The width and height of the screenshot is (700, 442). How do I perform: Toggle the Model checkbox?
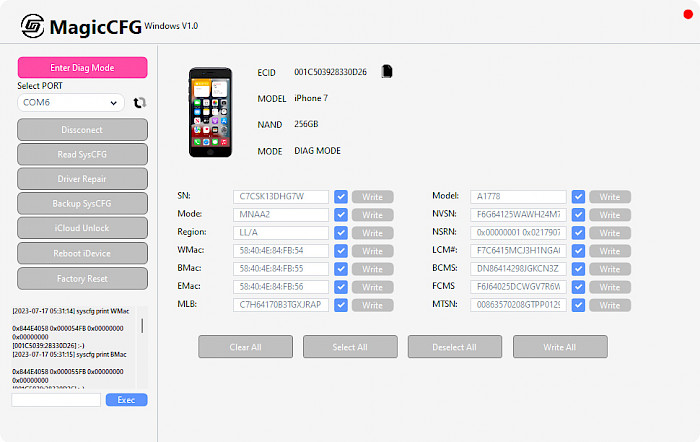coord(578,196)
